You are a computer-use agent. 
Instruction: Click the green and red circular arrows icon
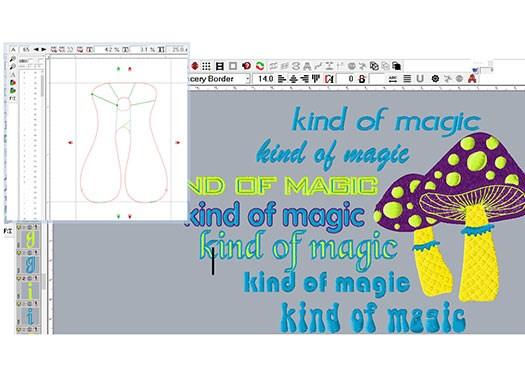tap(260, 66)
